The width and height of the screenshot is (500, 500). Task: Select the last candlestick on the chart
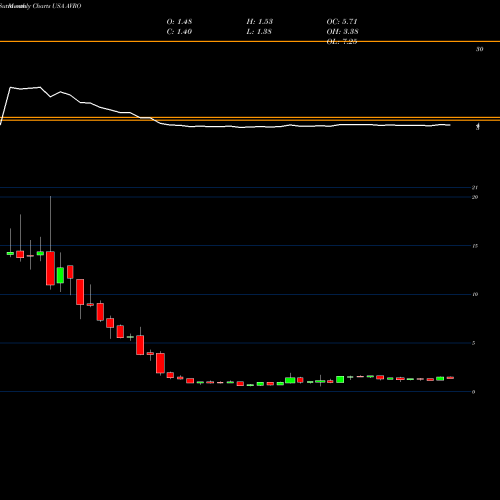click(450, 378)
